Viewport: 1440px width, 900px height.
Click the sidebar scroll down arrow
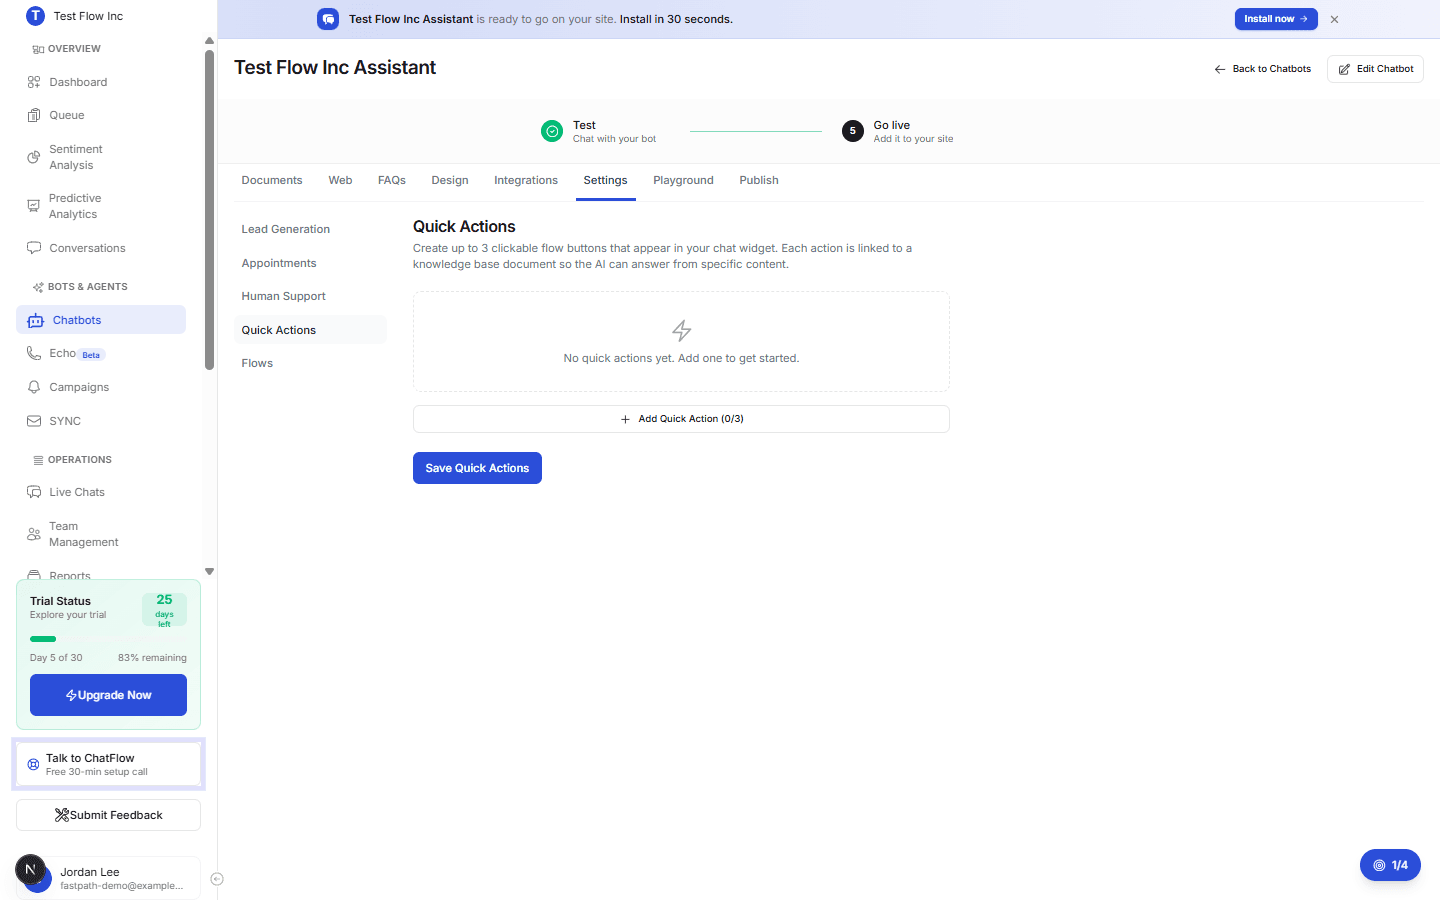[x=209, y=572]
